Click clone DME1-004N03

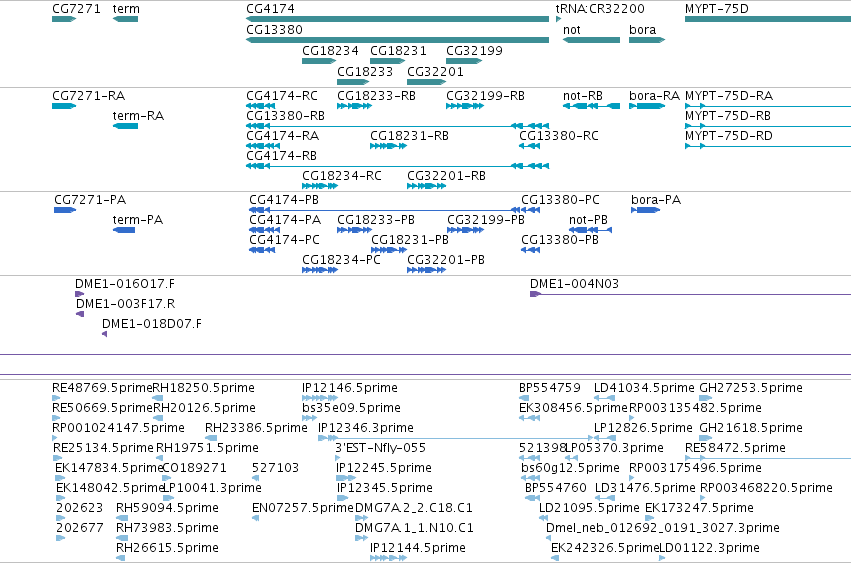pyautogui.click(x=690, y=294)
